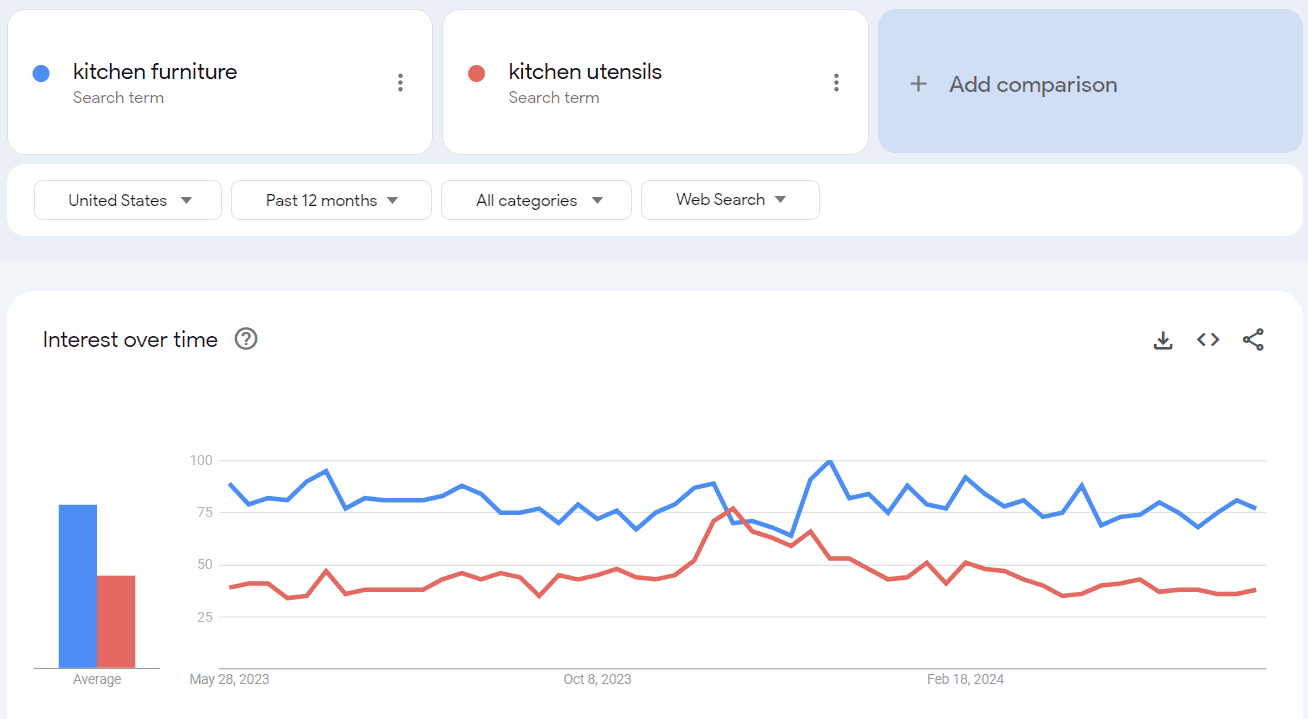Open the Past 12 months dropdown

pyautogui.click(x=331, y=200)
